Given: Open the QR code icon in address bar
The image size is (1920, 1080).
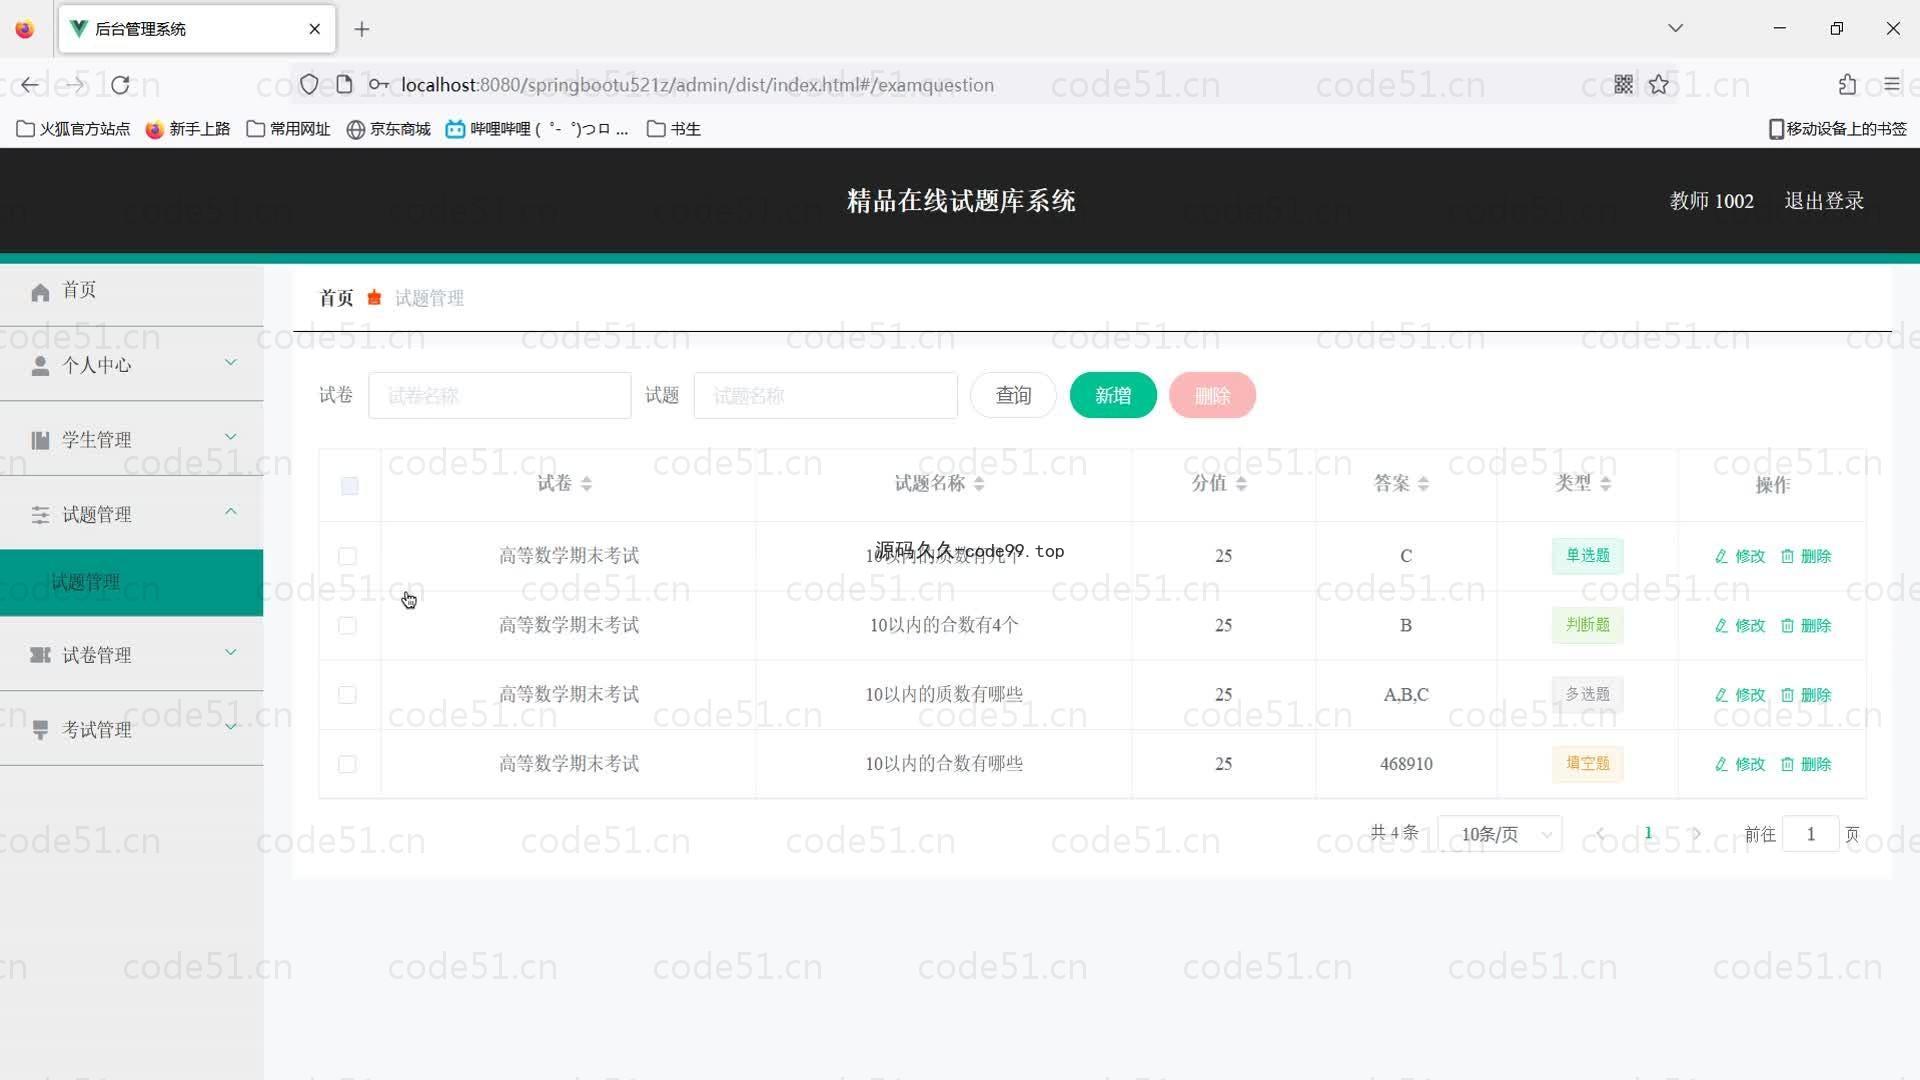Looking at the screenshot, I should 1623,85.
